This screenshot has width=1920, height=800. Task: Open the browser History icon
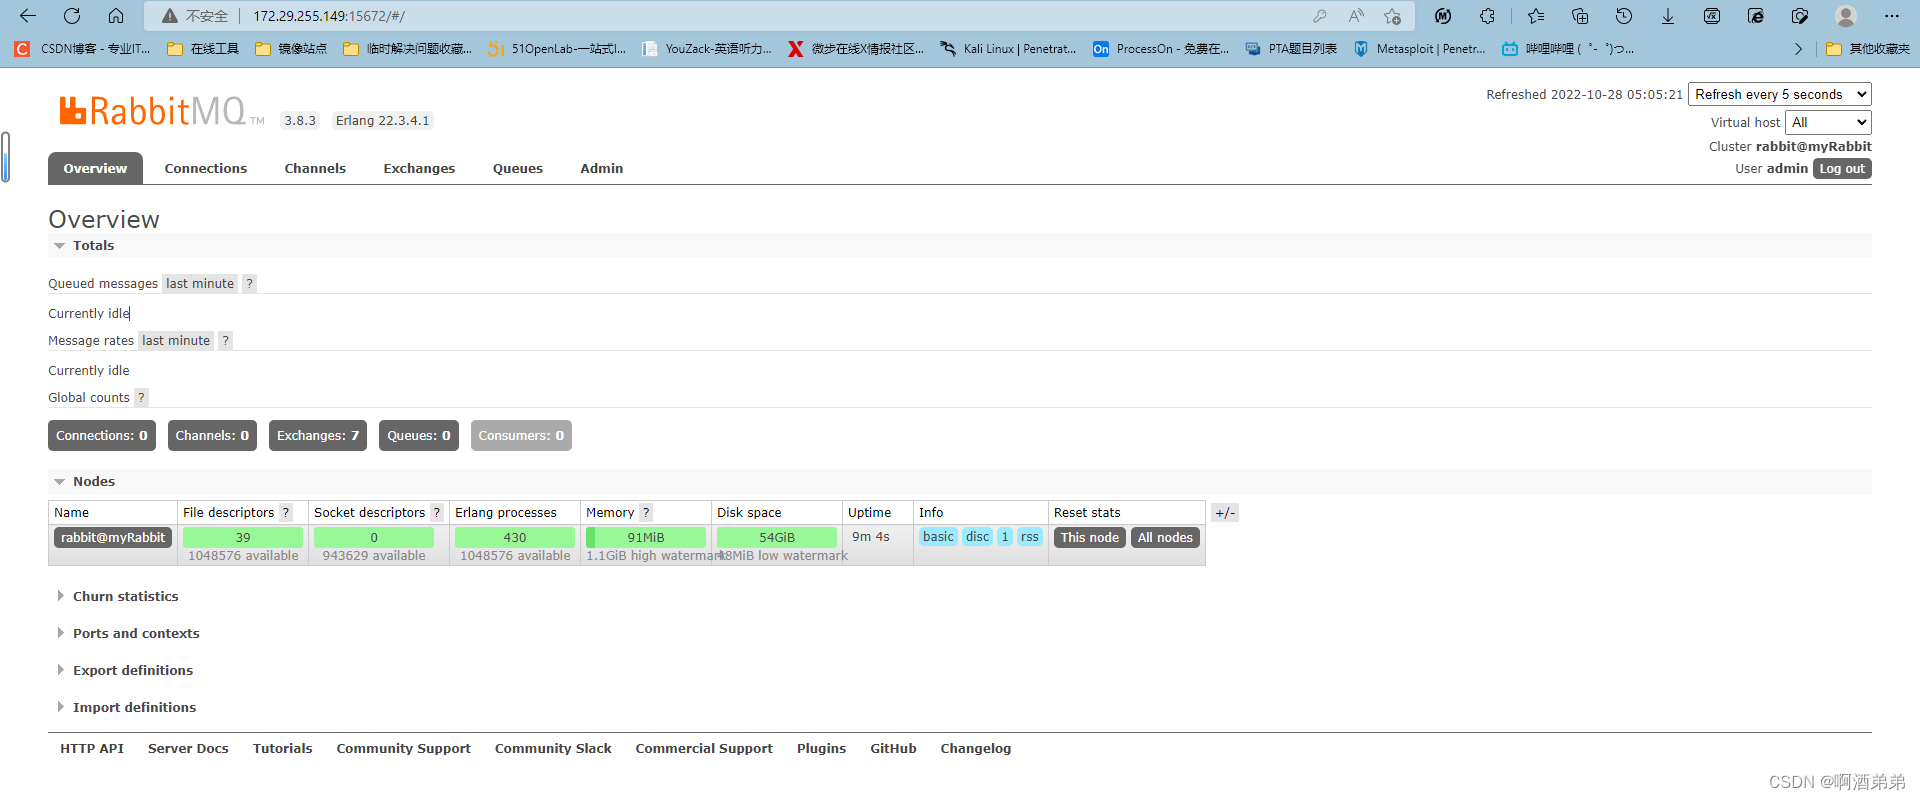[x=1624, y=16]
